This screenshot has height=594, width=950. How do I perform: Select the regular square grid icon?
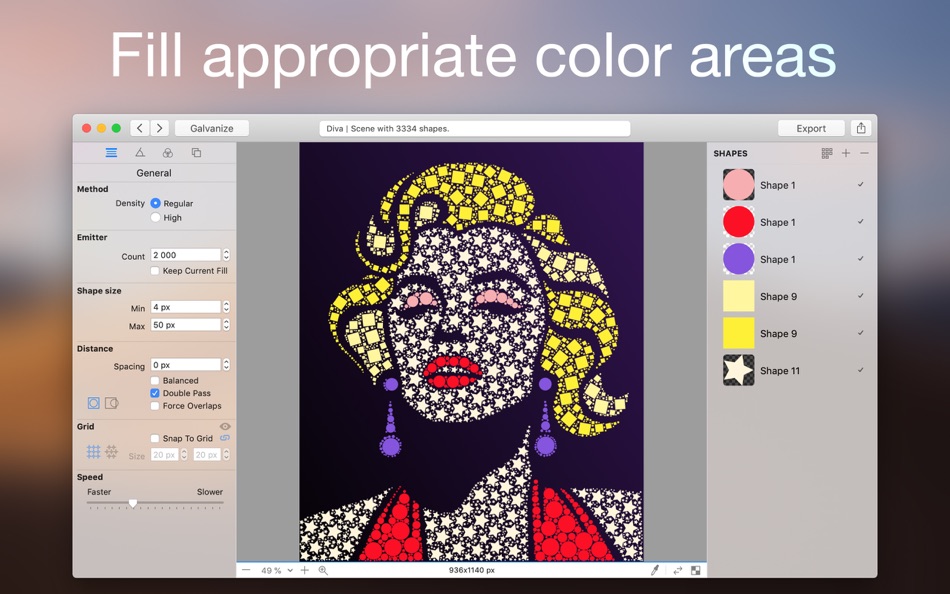tap(93, 451)
